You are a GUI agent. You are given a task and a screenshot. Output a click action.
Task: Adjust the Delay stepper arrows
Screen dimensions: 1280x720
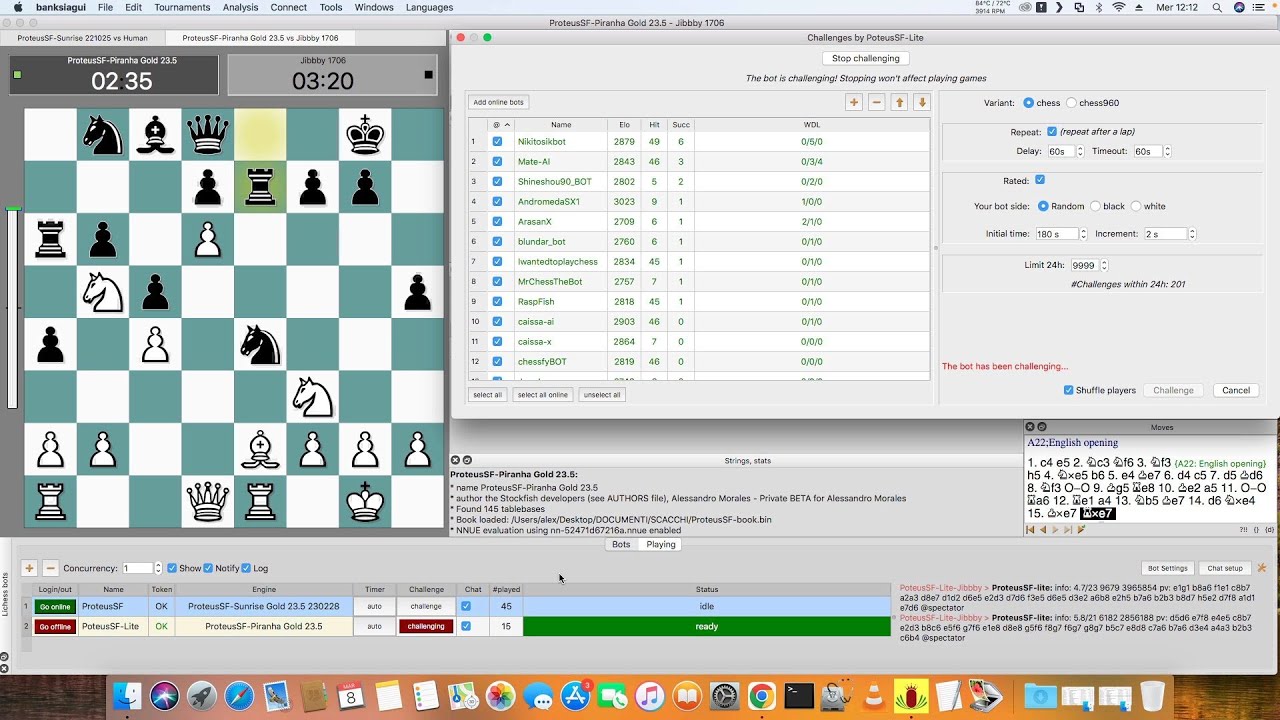pyautogui.click(x=1080, y=151)
